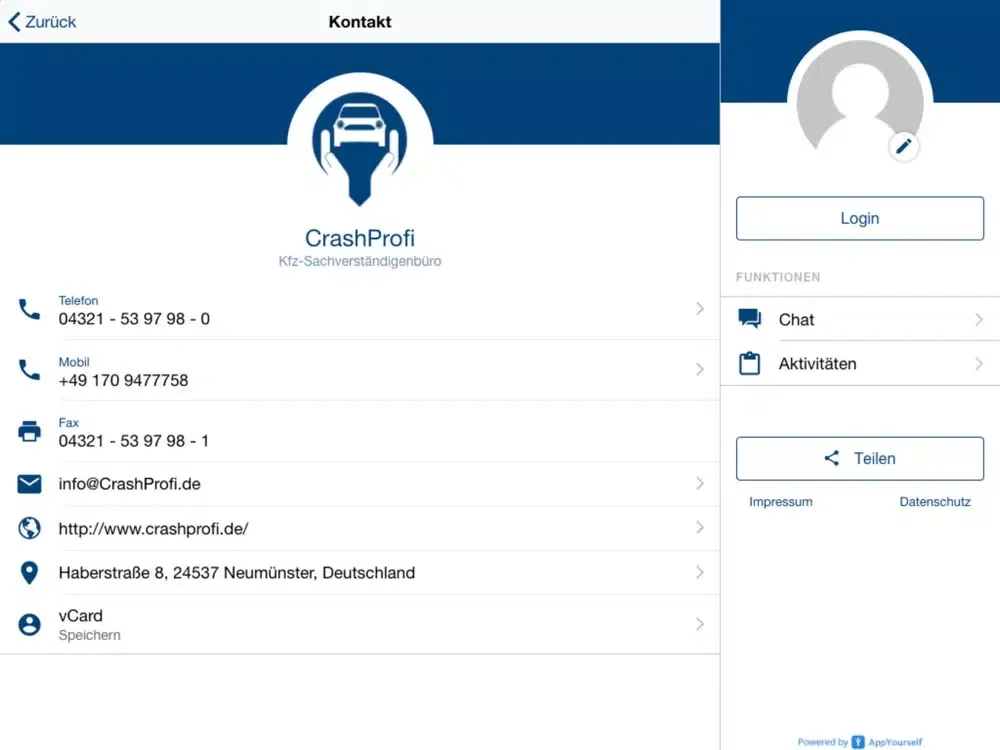Click the address location pin icon
This screenshot has width=1000, height=750.
click(x=29, y=573)
